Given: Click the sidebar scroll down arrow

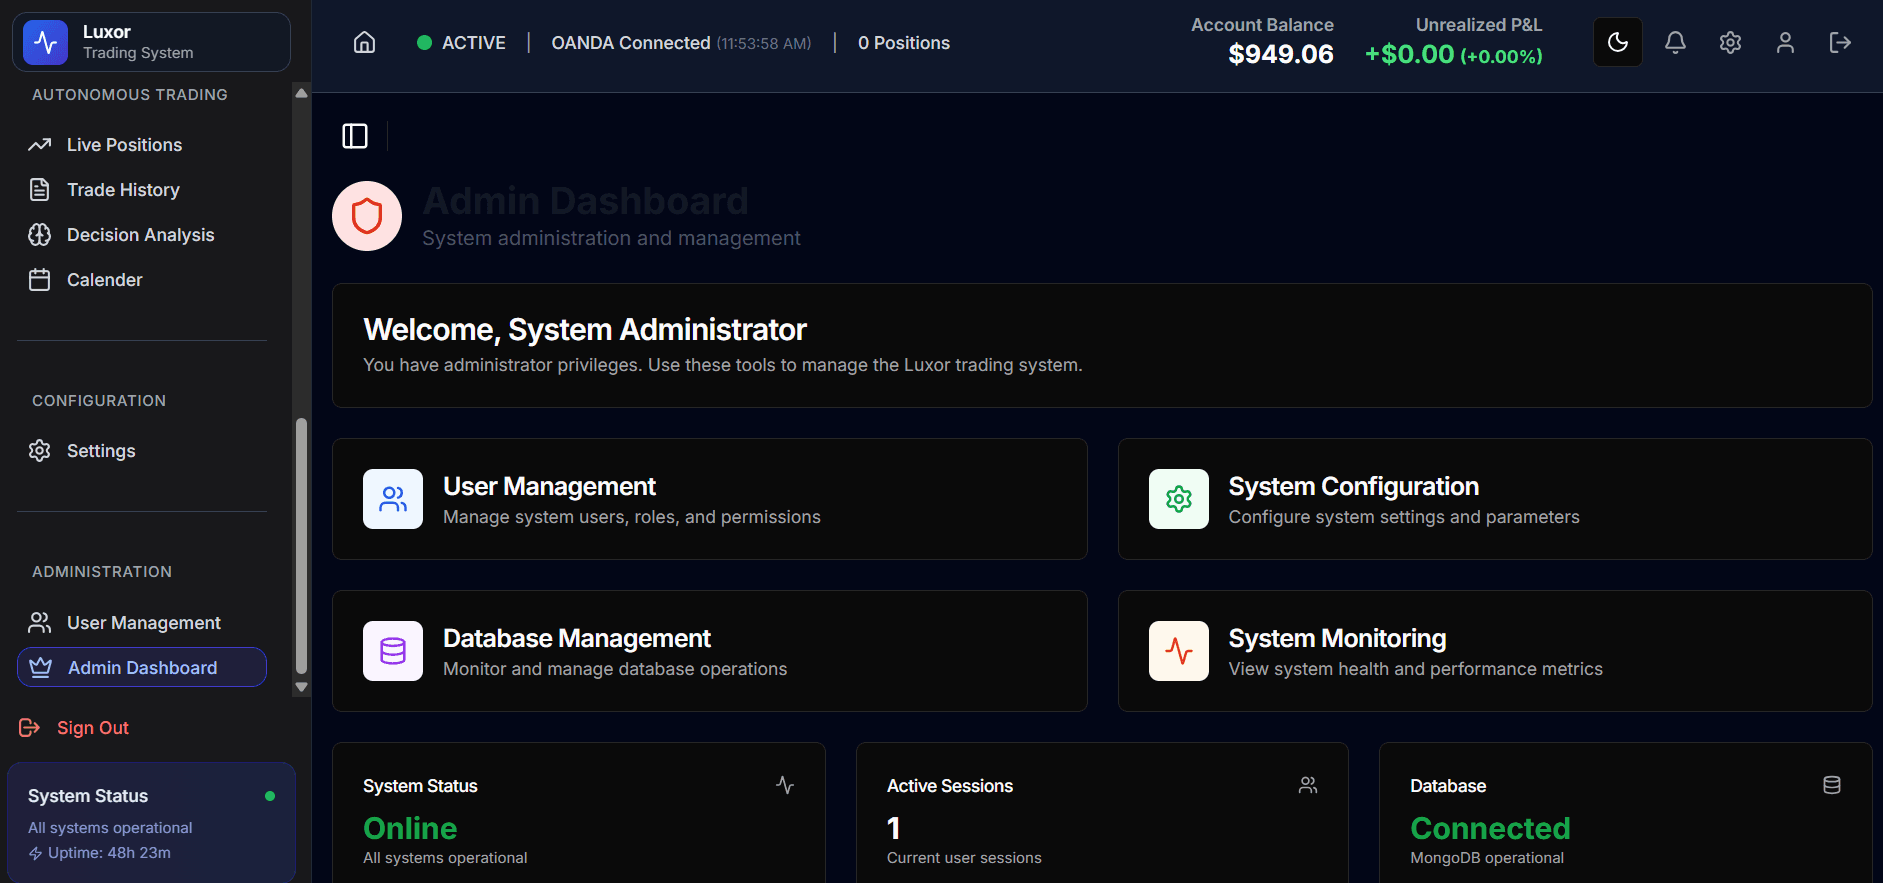Looking at the screenshot, I should coord(301,687).
